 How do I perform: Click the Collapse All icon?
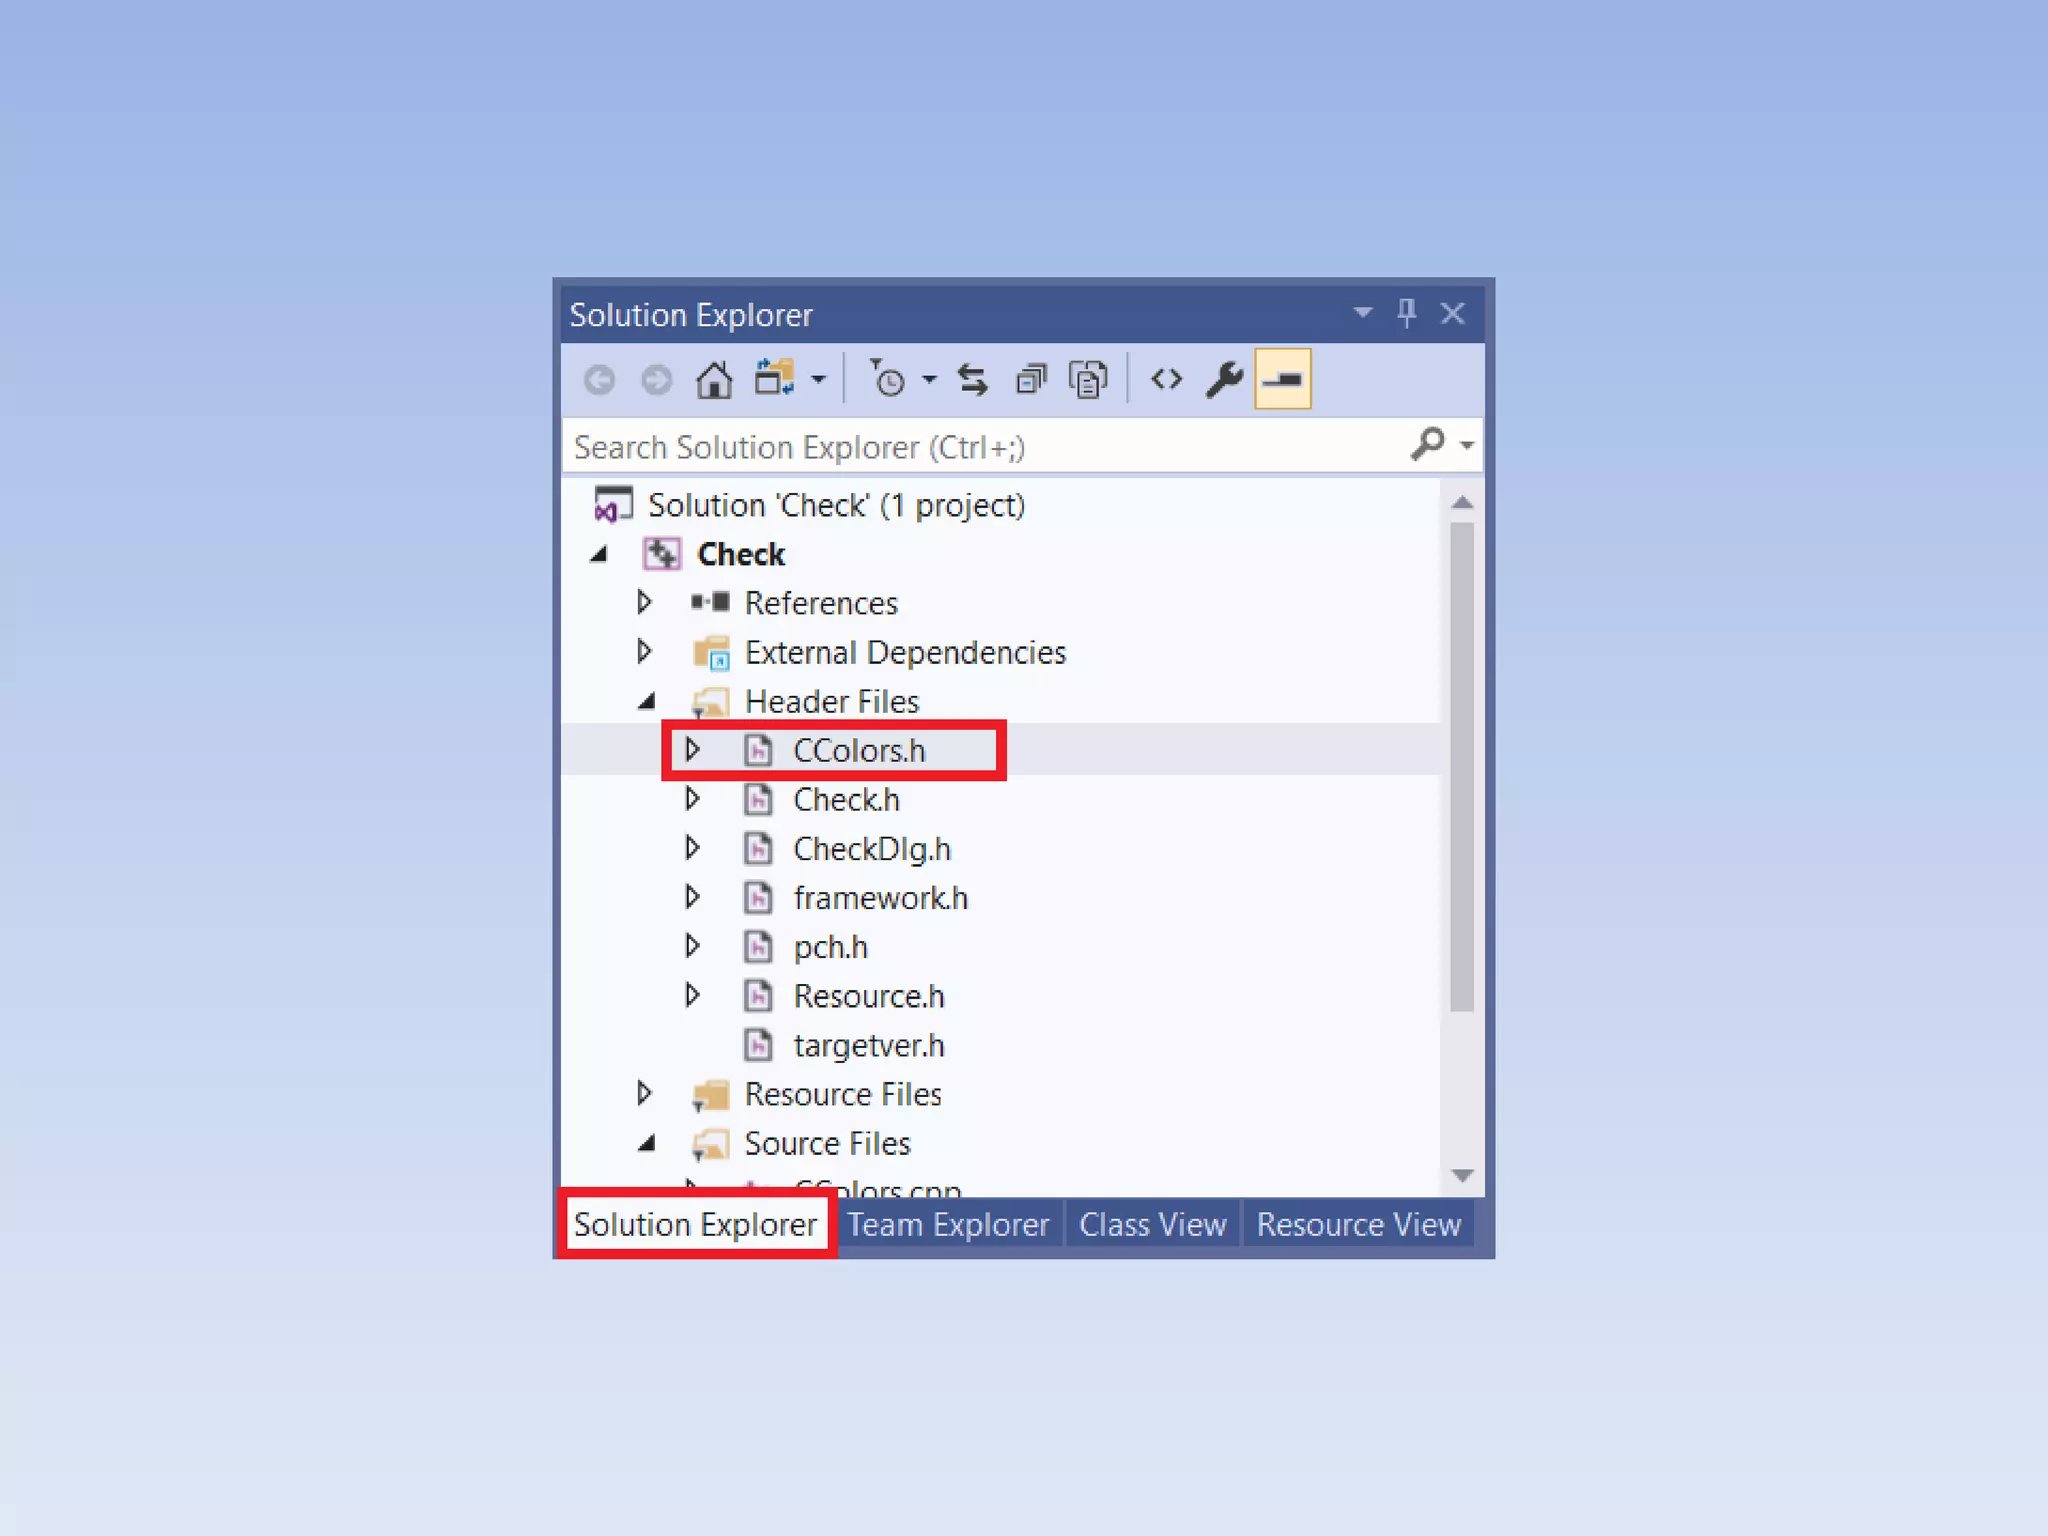(1030, 380)
